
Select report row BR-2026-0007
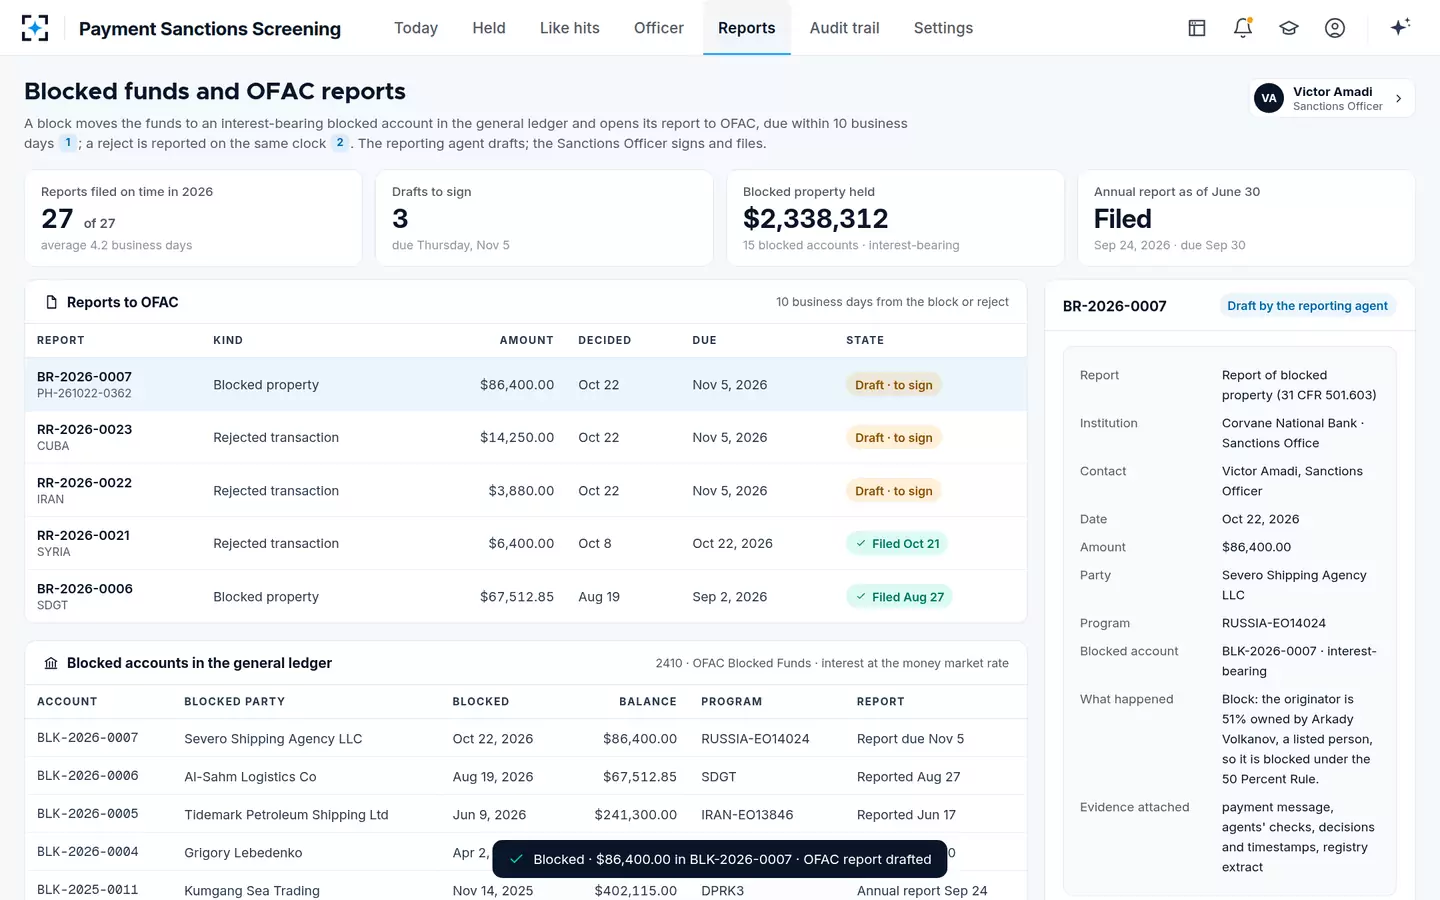pos(526,385)
